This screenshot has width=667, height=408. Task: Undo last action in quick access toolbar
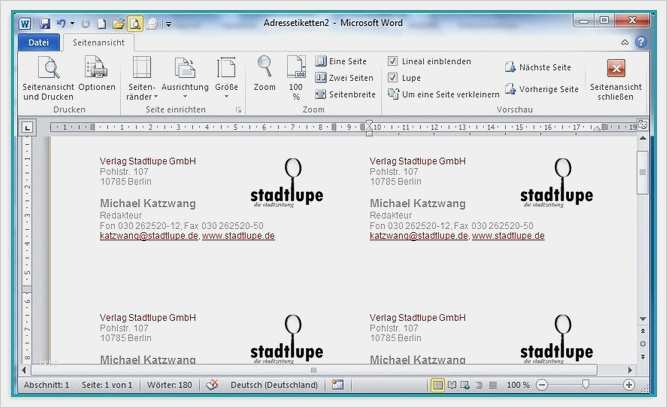(61, 23)
